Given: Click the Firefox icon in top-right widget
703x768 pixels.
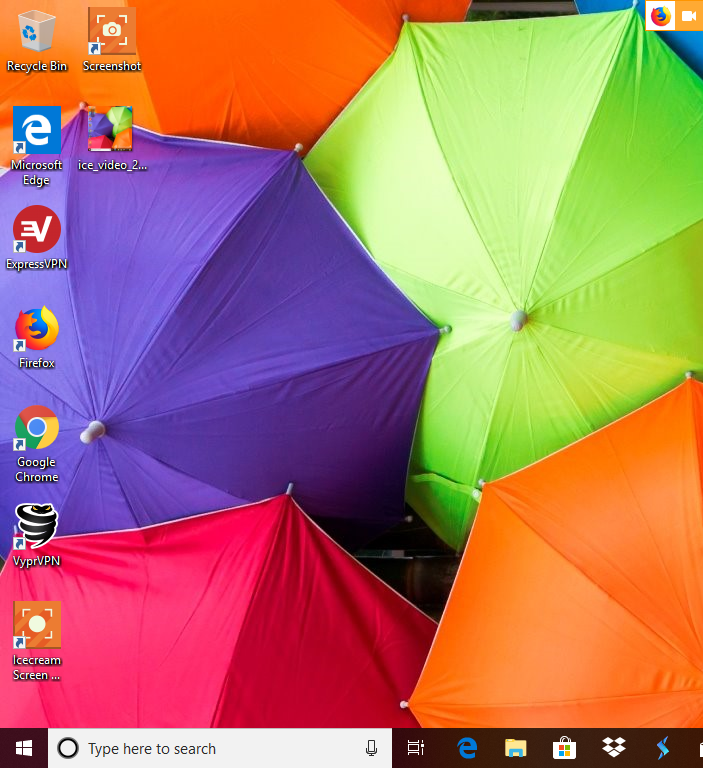Looking at the screenshot, I should 660,16.
